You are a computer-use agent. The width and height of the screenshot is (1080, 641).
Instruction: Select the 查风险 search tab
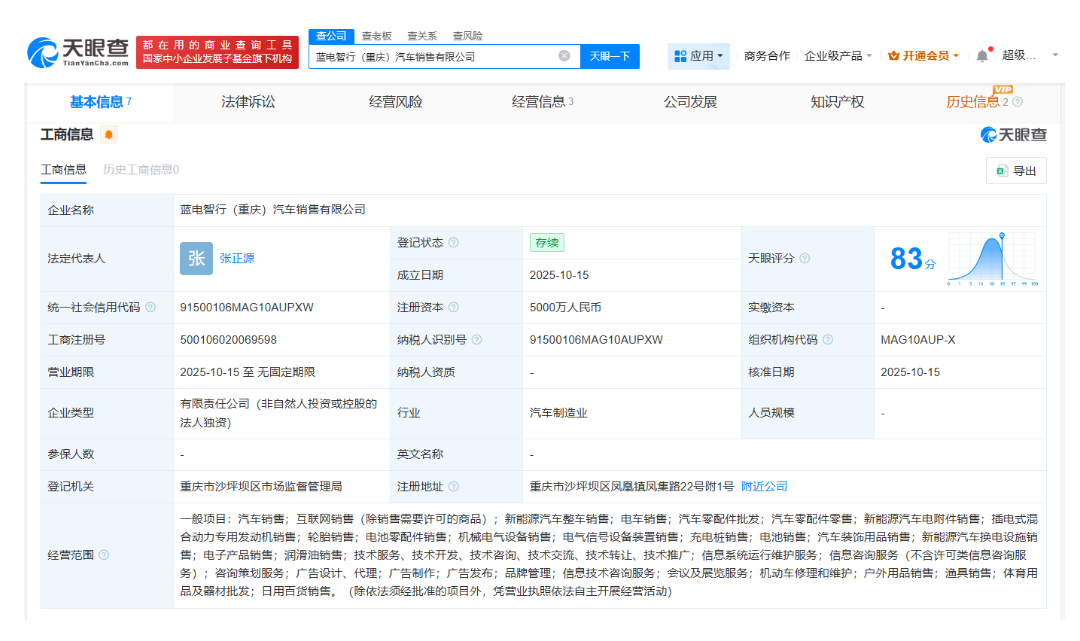tap(468, 36)
